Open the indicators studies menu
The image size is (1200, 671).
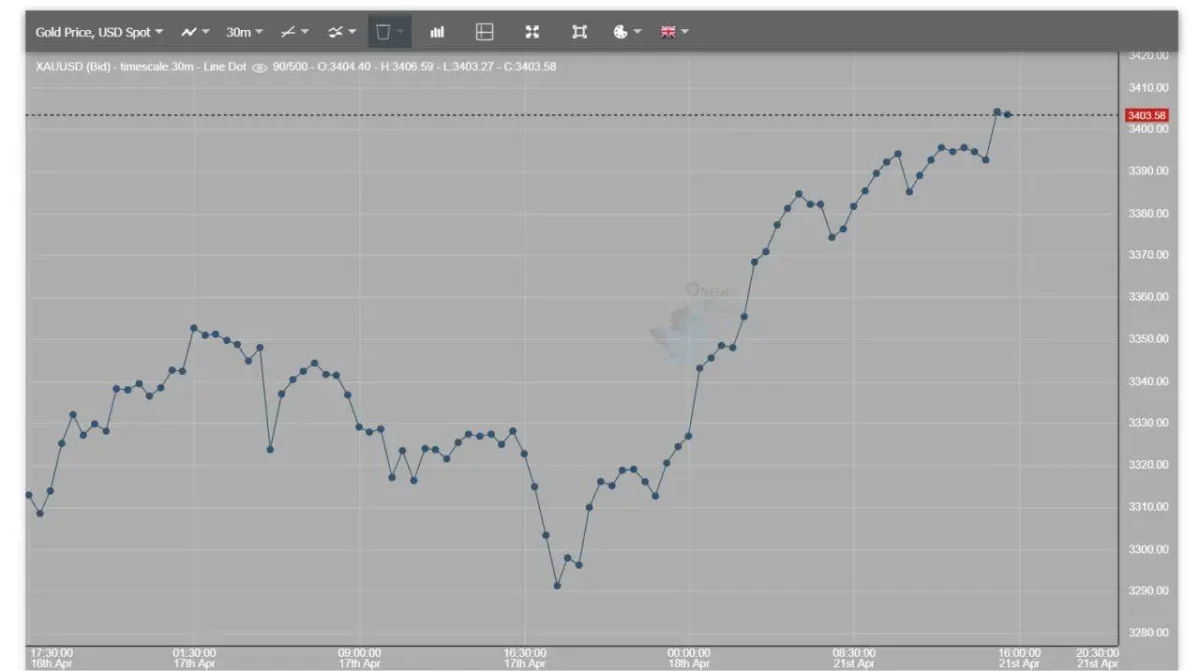pos(342,32)
